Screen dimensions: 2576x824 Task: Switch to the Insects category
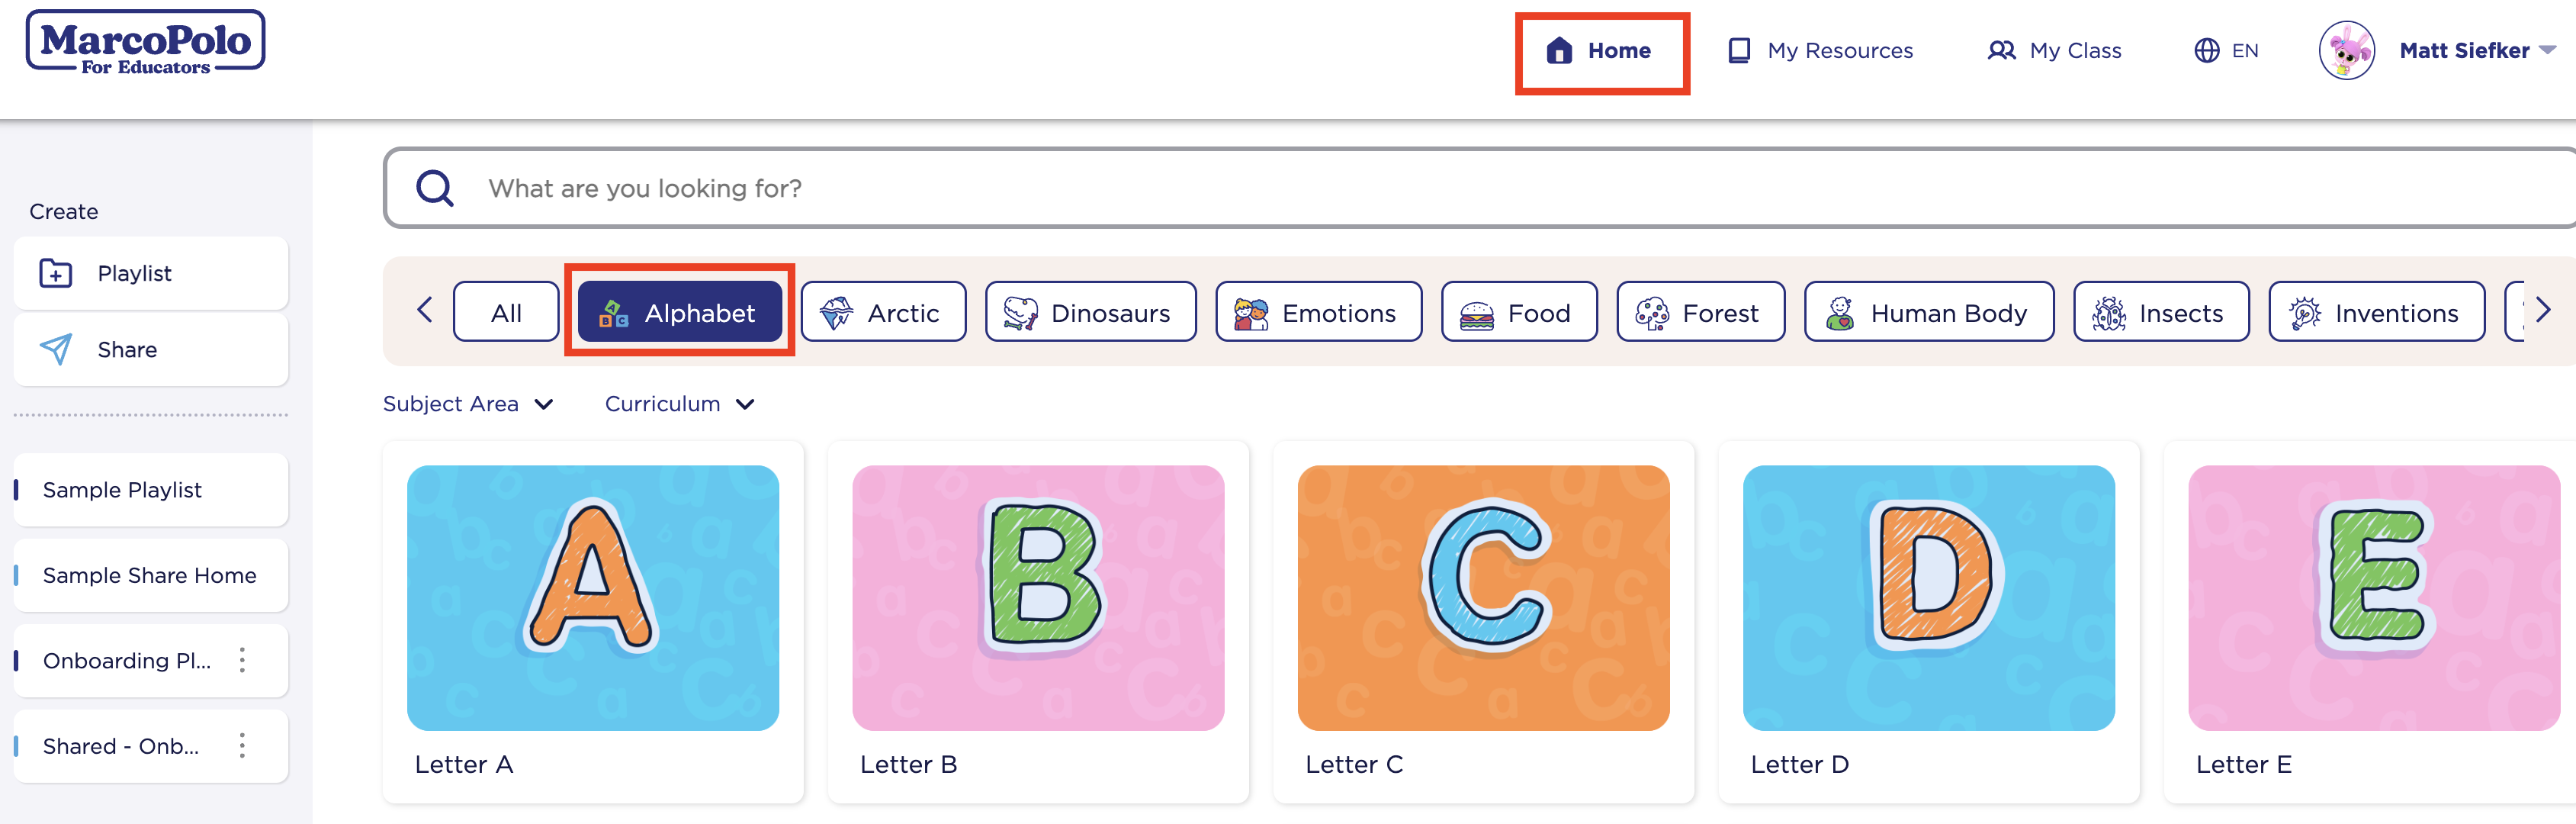(2160, 311)
